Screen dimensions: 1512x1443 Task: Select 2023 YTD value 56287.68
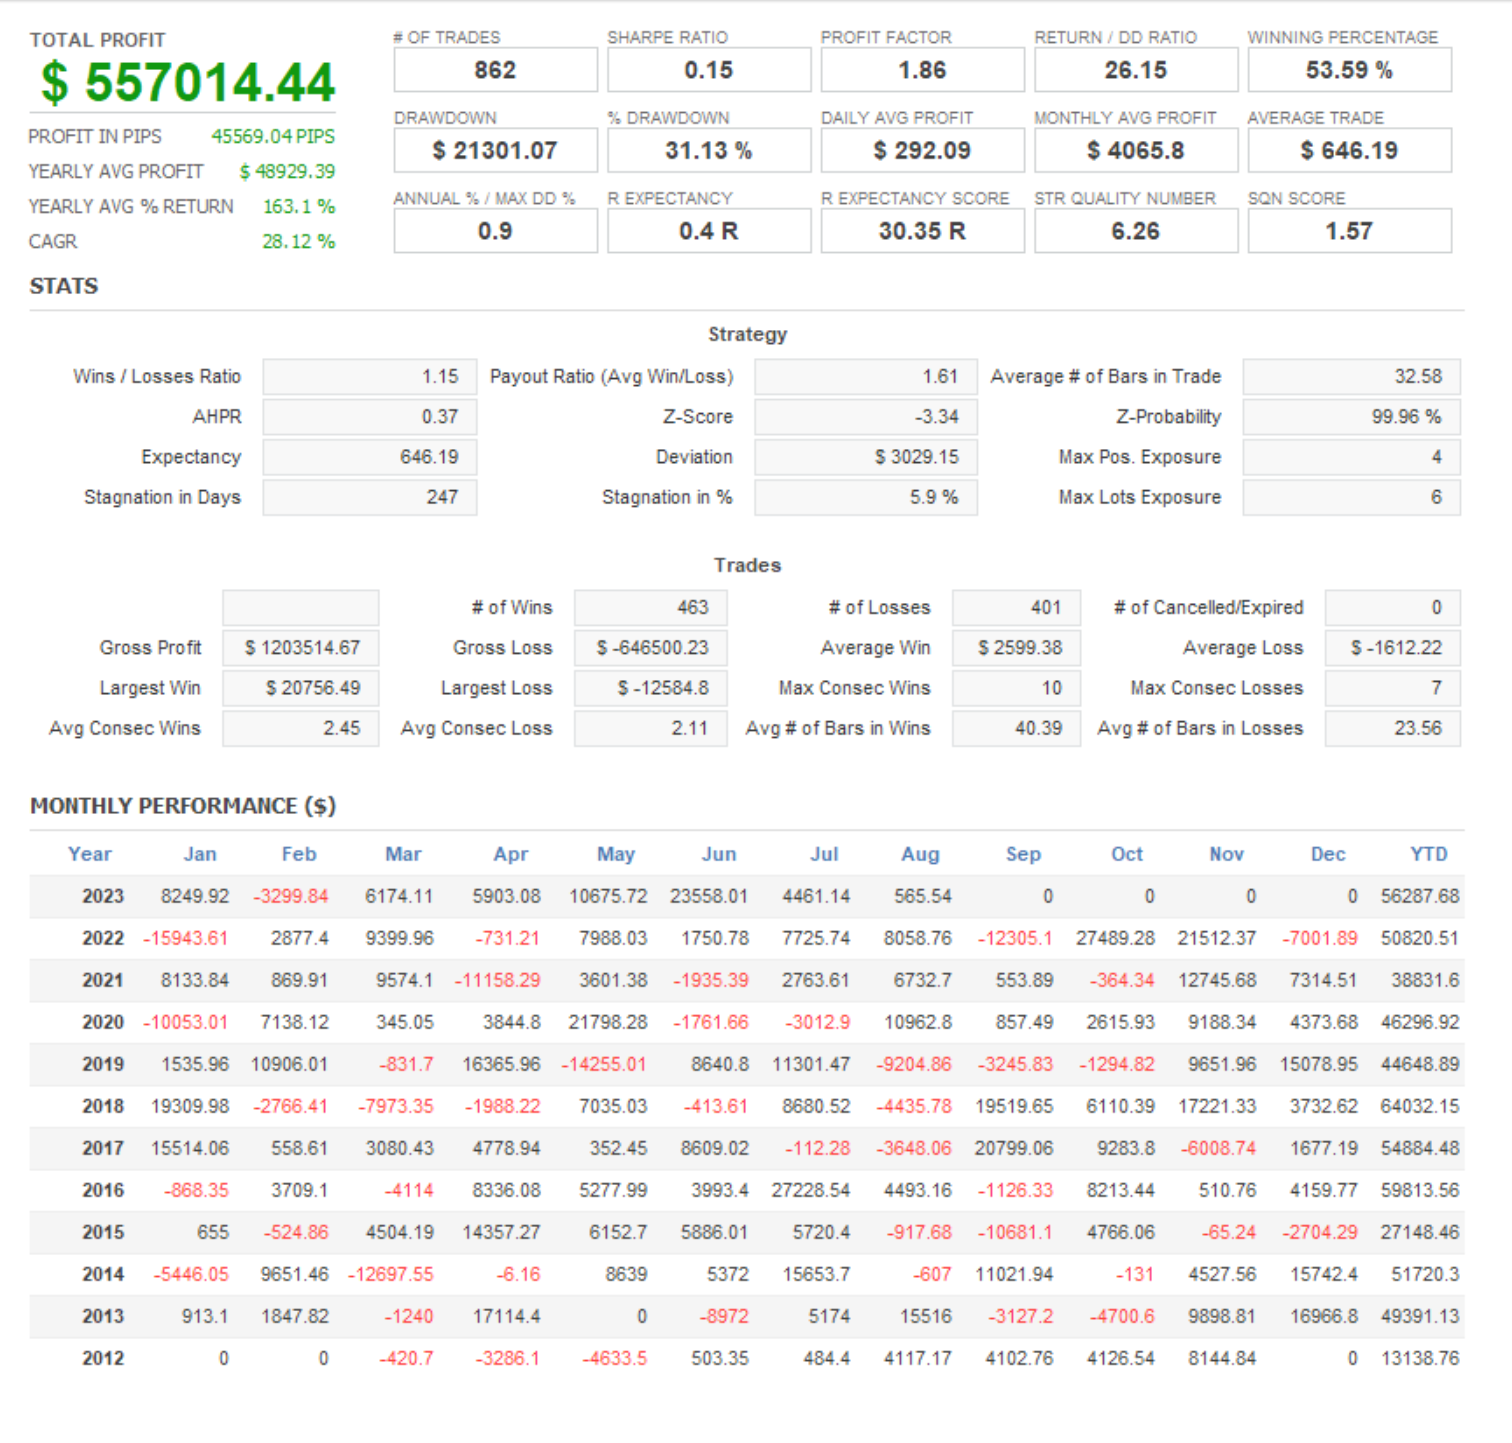tap(1420, 896)
